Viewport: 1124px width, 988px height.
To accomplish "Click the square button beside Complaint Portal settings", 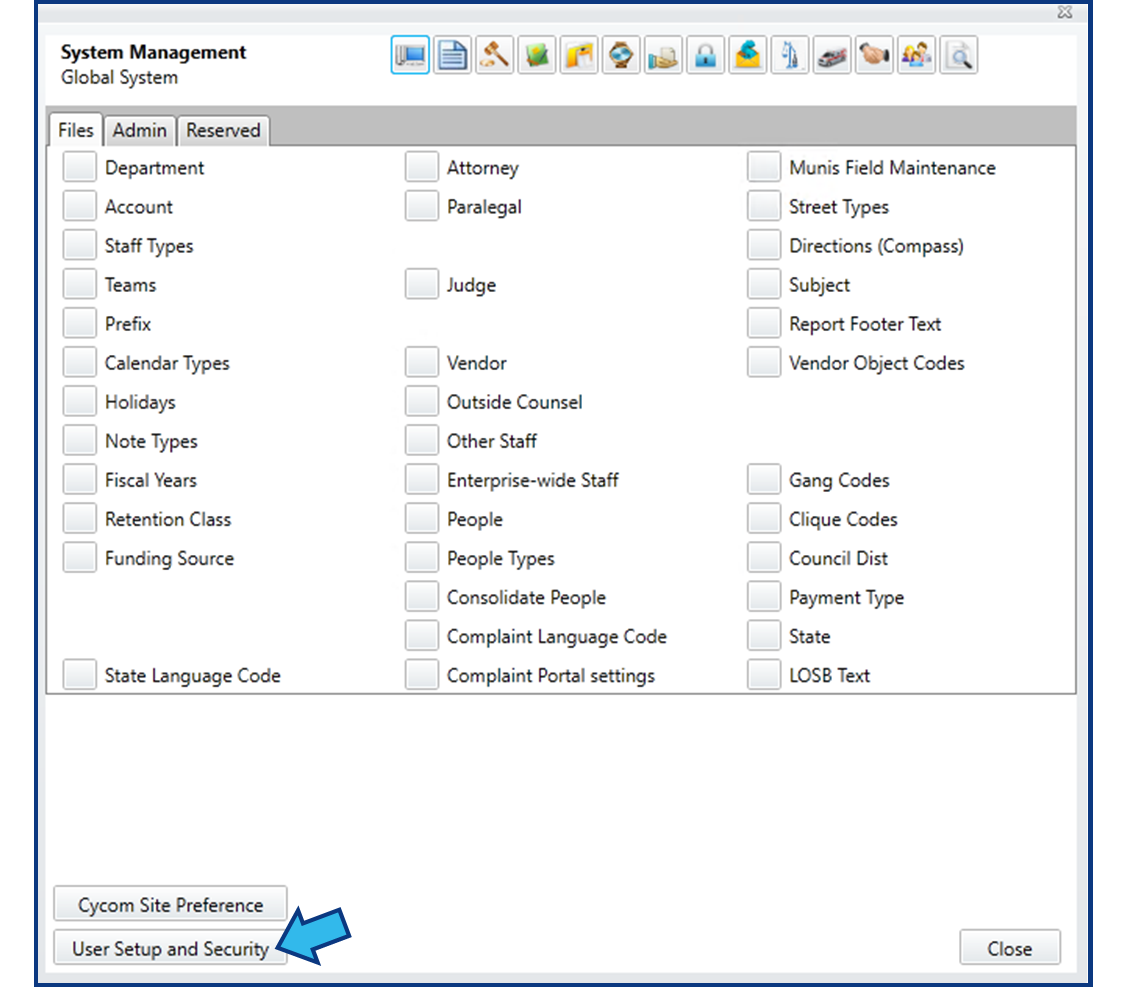I will [x=422, y=675].
